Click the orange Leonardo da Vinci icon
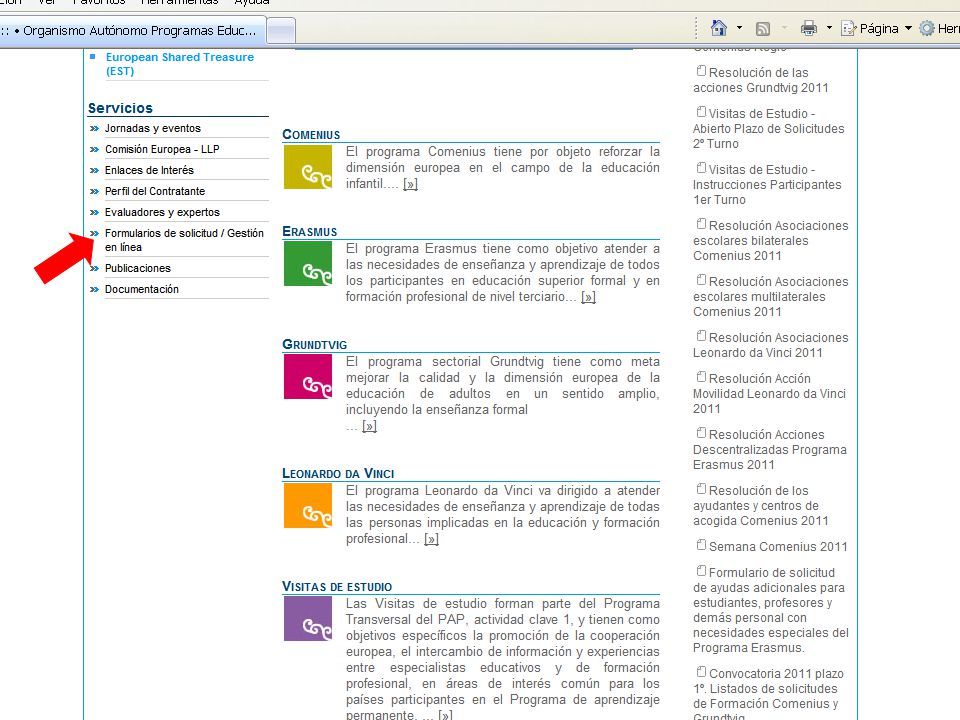Viewport: 960px width, 720px height. (308, 506)
